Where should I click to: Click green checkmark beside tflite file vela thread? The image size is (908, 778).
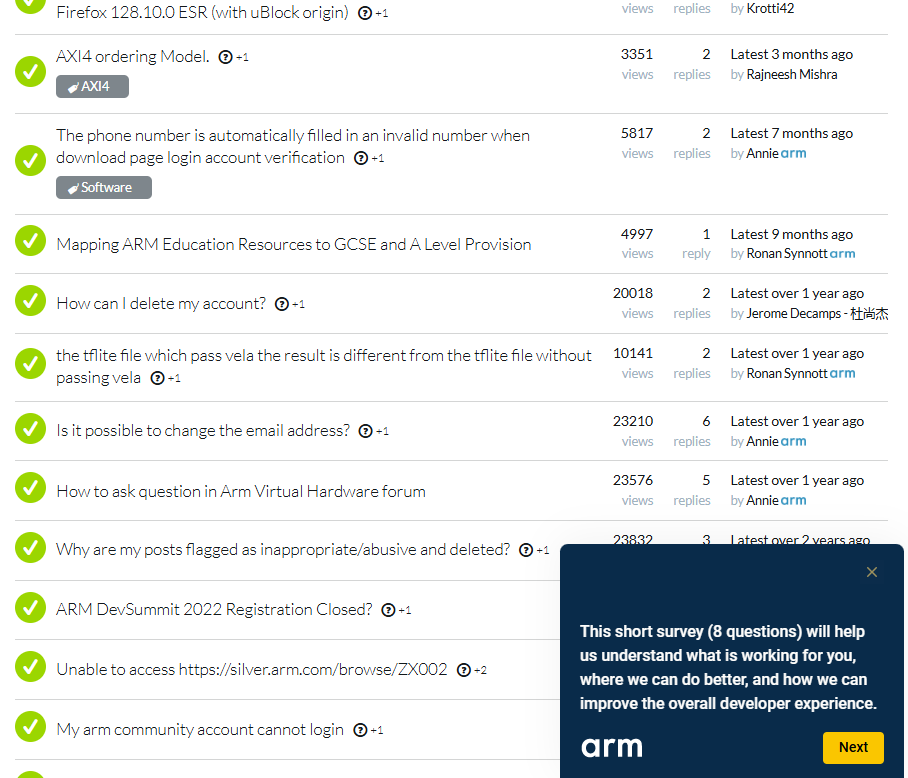pyautogui.click(x=30, y=364)
